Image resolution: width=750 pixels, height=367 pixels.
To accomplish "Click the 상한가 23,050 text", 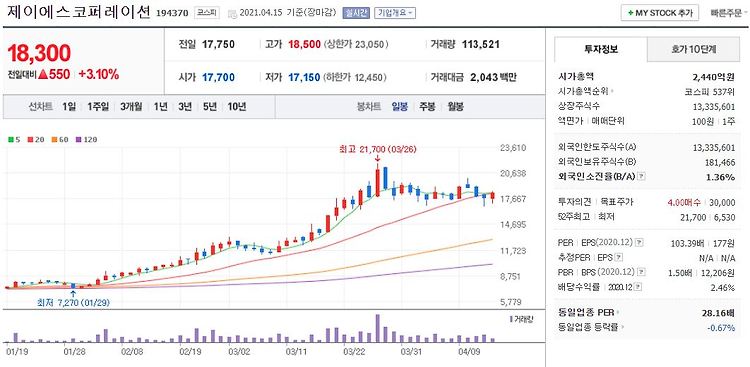I will 356,44.
